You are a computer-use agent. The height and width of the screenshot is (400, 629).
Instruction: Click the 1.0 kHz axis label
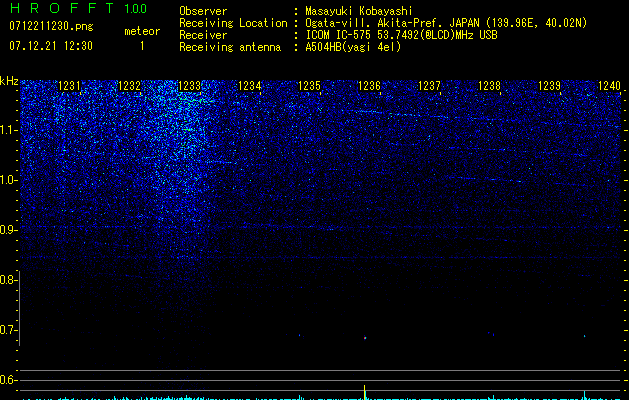point(8,180)
